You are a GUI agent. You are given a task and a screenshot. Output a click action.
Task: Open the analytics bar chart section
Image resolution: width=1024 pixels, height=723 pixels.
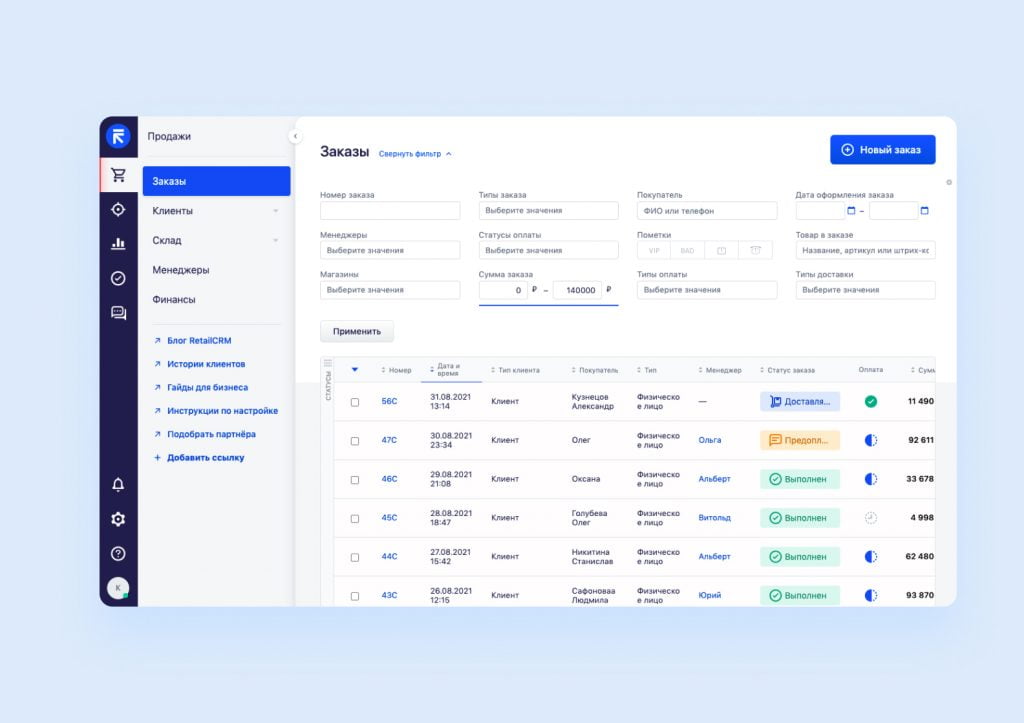tap(118, 243)
